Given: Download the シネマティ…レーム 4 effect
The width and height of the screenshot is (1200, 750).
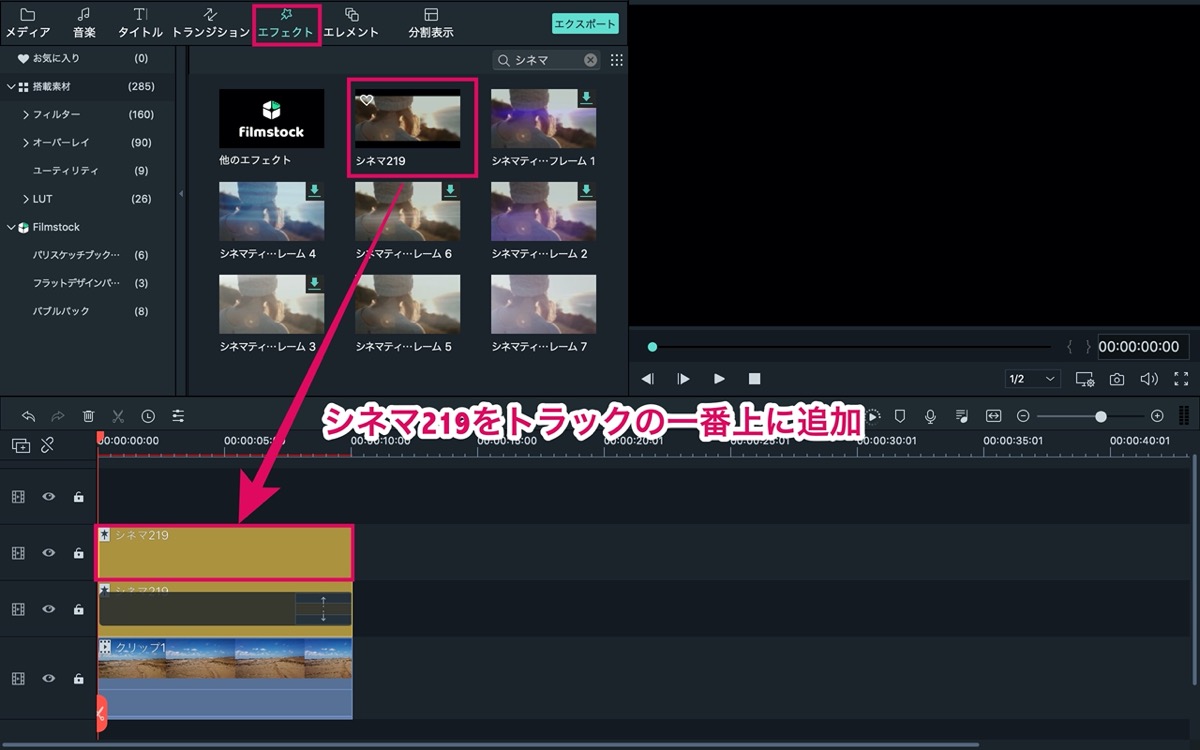Looking at the screenshot, I should (314, 190).
